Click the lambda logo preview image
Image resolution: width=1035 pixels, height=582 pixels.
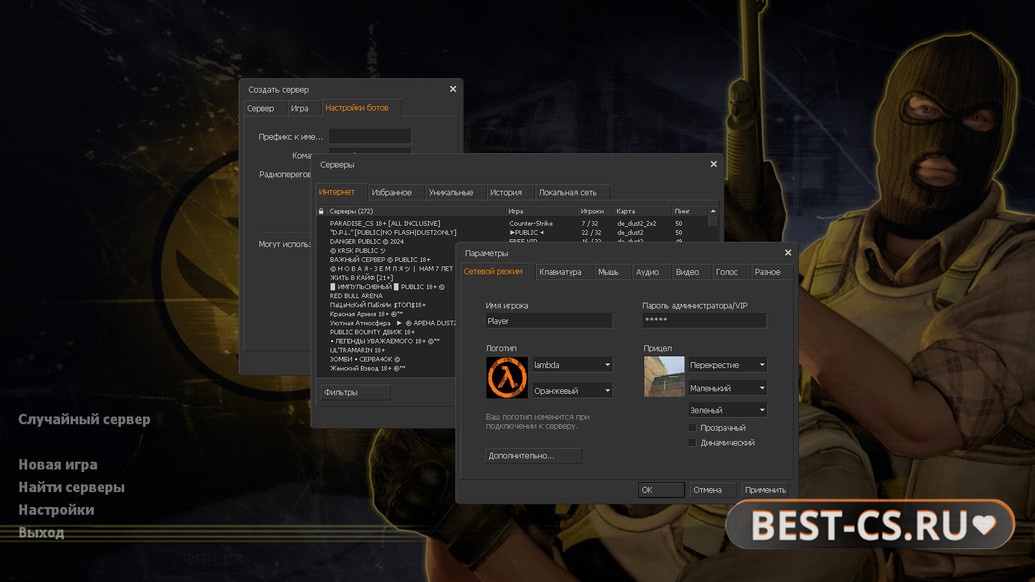point(507,377)
